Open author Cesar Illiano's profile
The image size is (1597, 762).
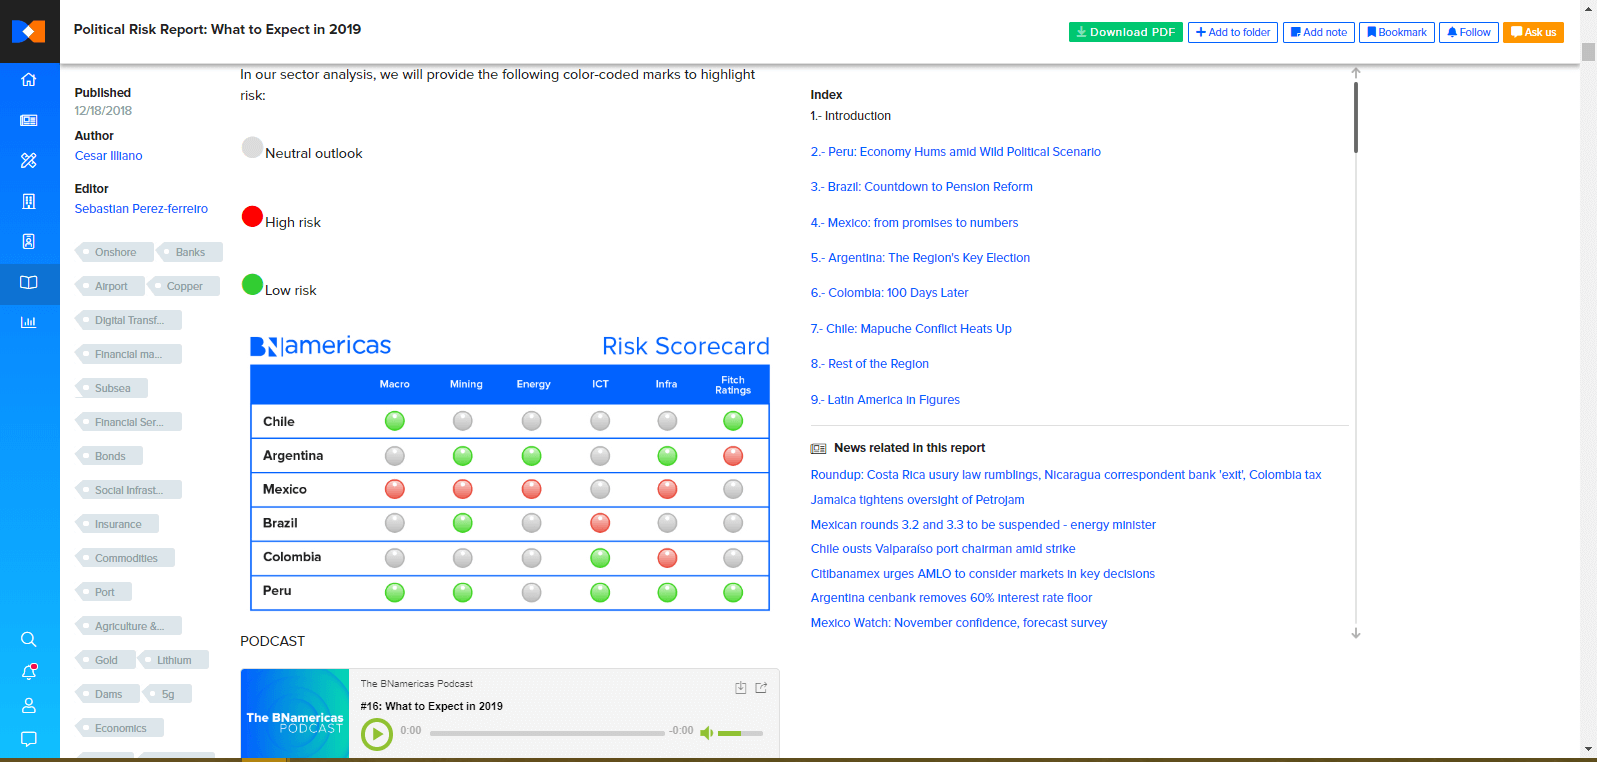pyautogui.click(x=109, y=156)
